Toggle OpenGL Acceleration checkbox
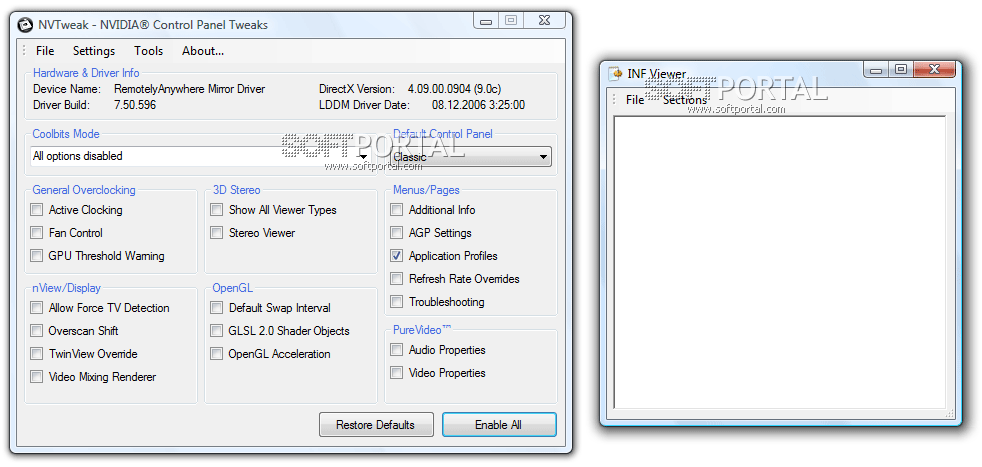Viewport: 982px width, 467px height. (217, 354)
